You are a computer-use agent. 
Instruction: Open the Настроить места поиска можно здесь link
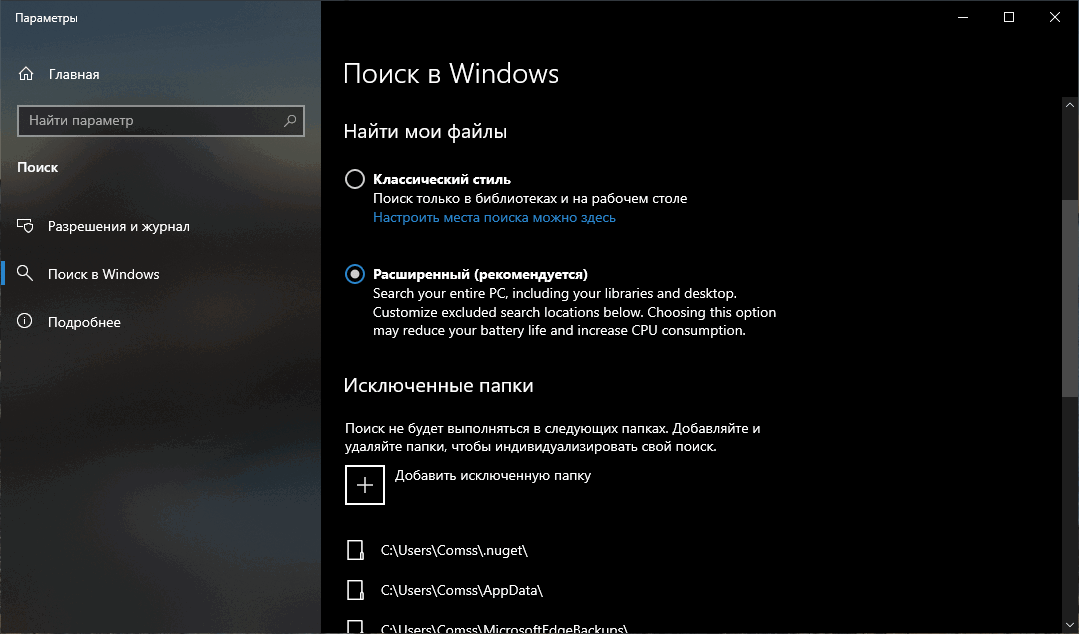pos(494,218)
